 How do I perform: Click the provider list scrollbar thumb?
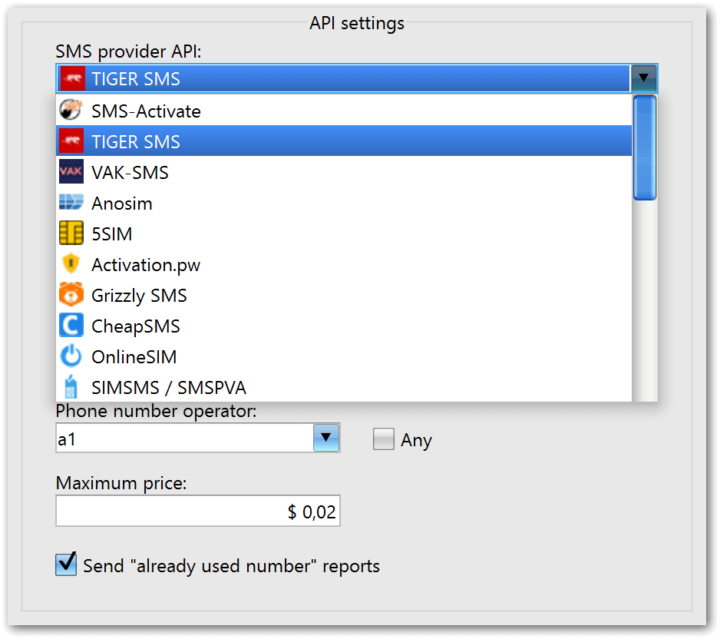coord(644,148)
